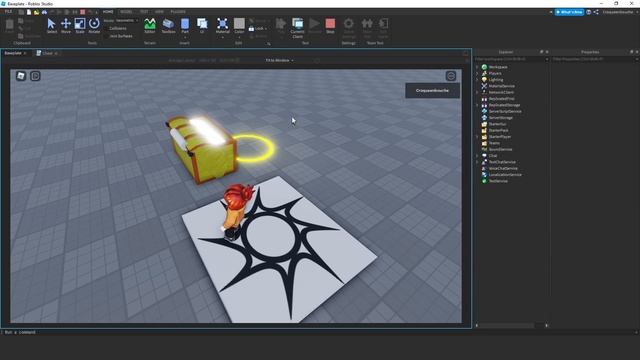The height and width of the screenshot is (360, 640).
Task: Open the viewport three-dots menu button
Action: (451, 76)
